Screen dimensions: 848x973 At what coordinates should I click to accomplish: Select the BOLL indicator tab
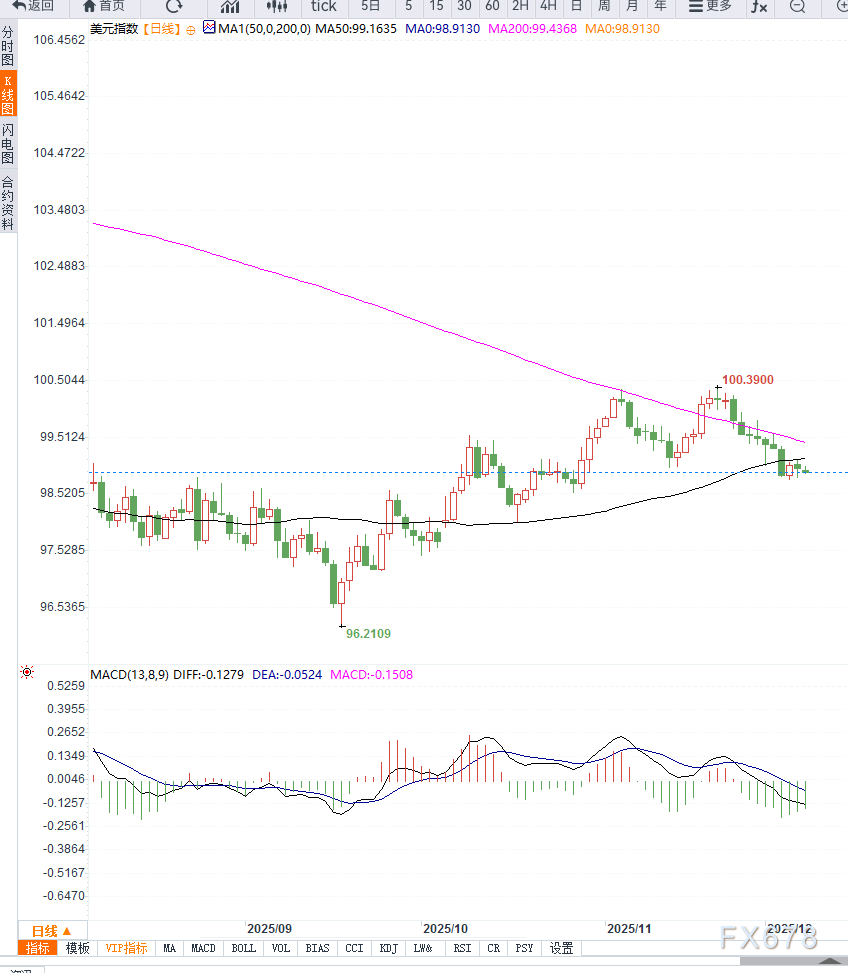(x=243, y=948)
